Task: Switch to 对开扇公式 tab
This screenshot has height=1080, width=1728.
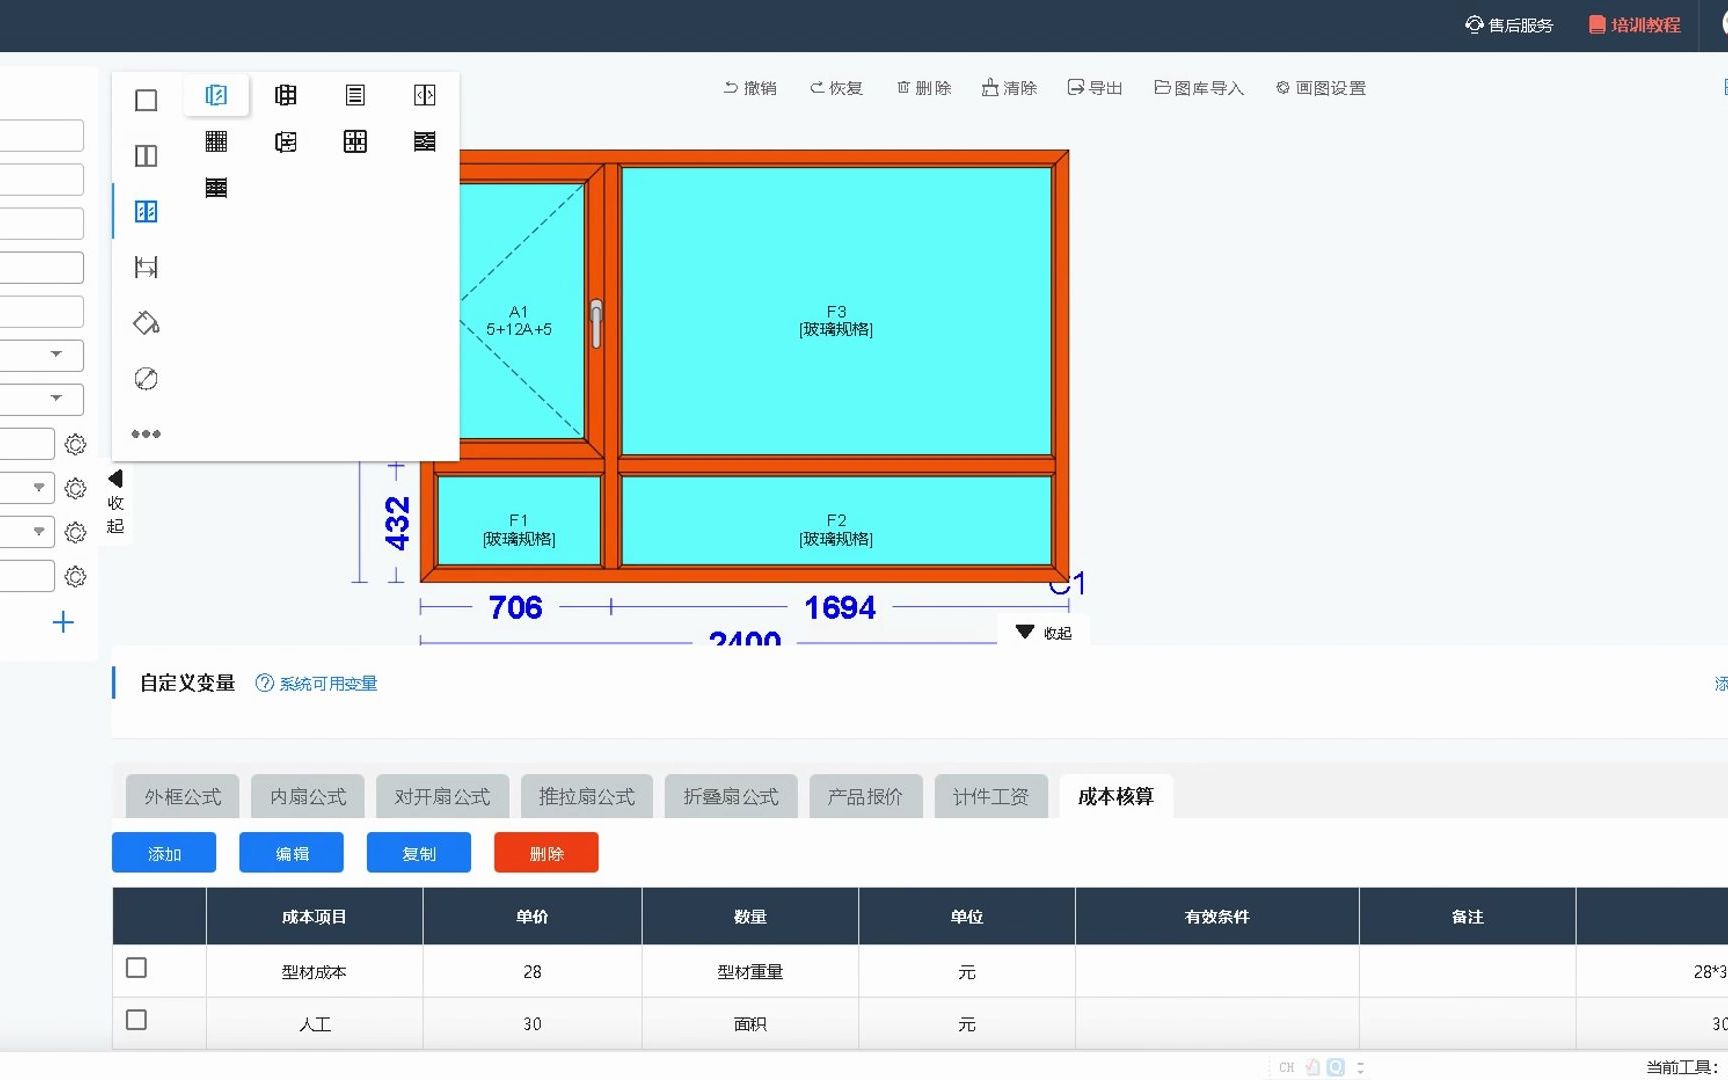Action: (443, 797)
